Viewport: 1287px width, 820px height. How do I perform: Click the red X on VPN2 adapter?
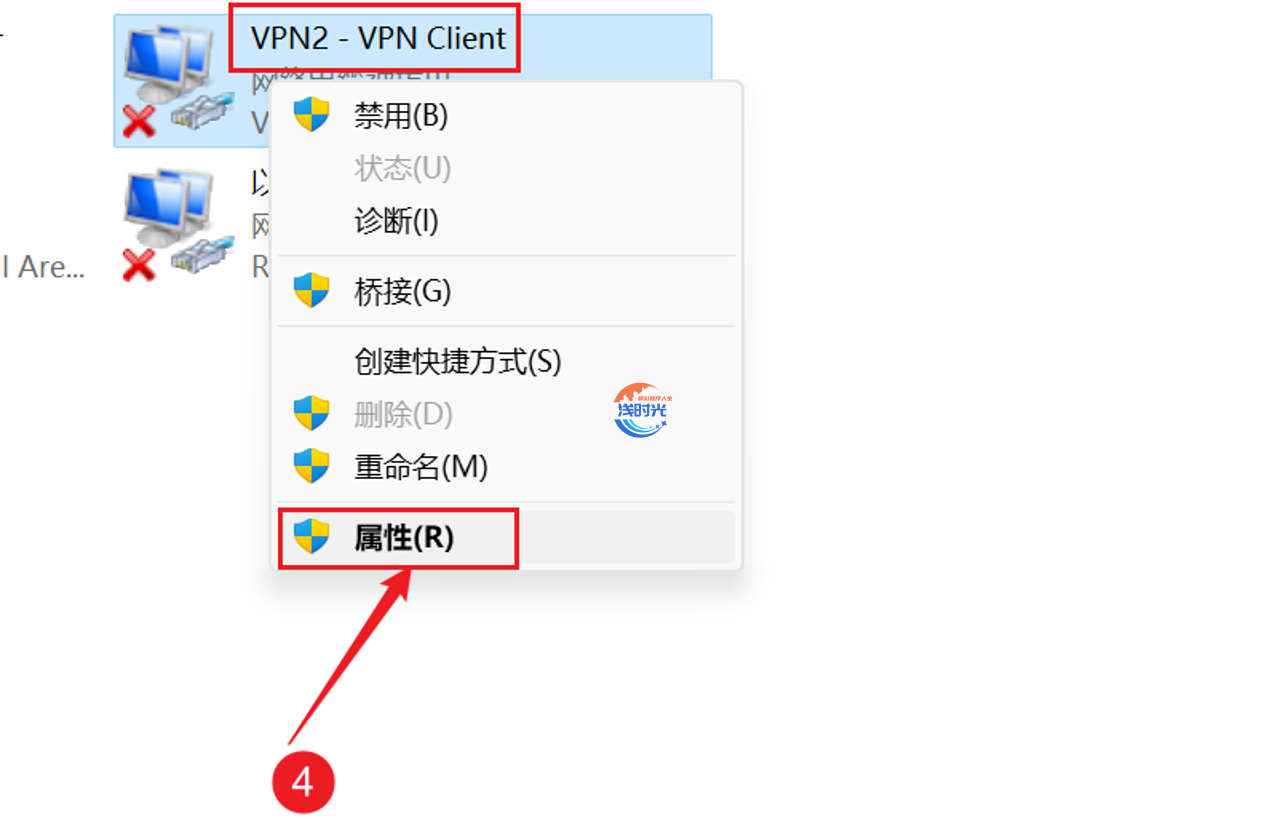(139, 122)
